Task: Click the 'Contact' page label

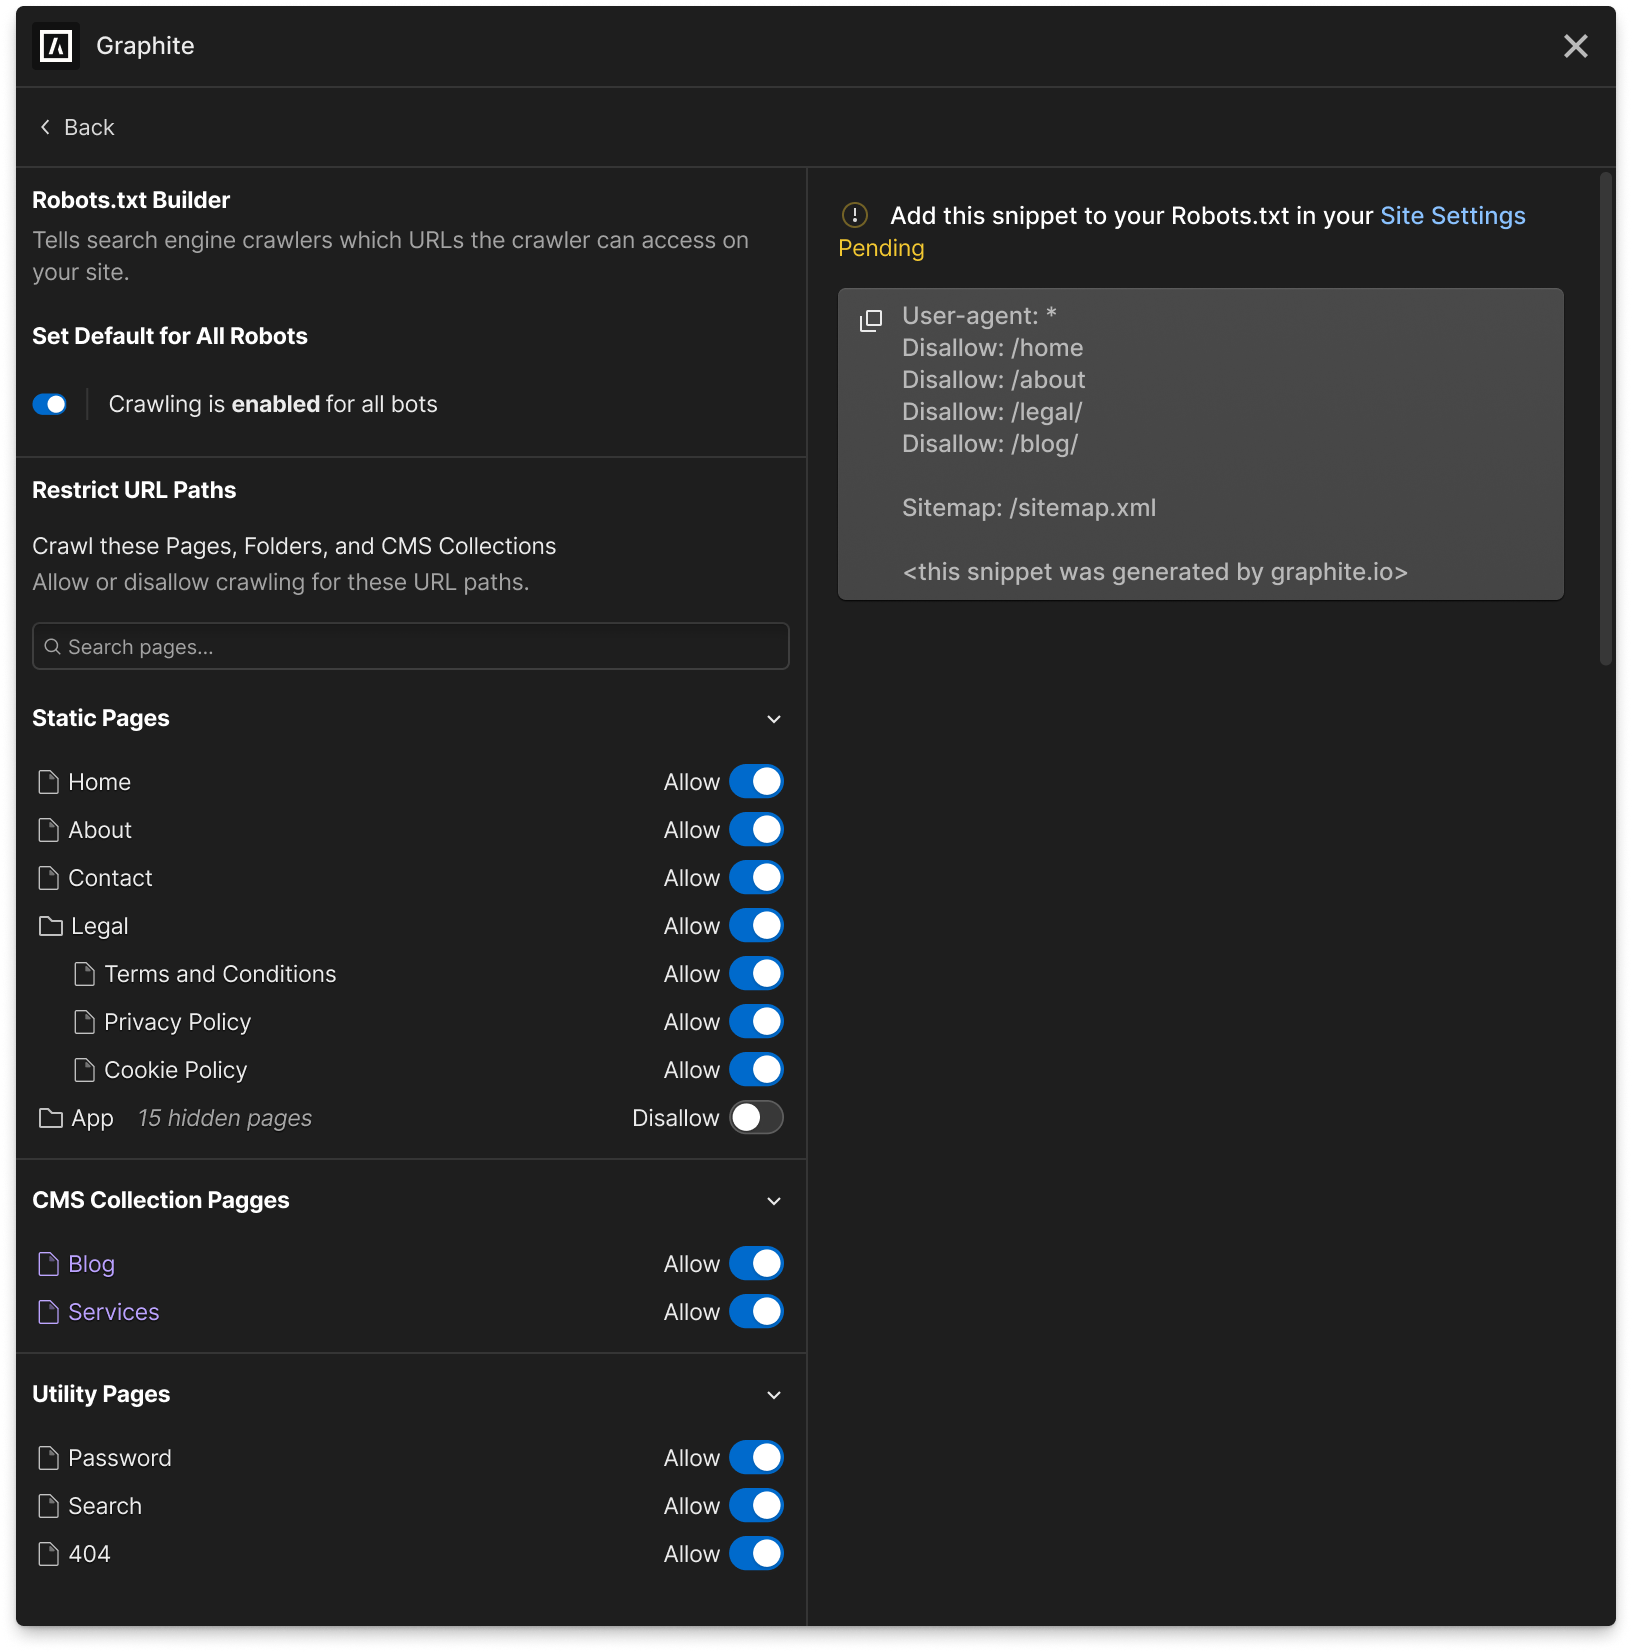Action: point(110,878)
